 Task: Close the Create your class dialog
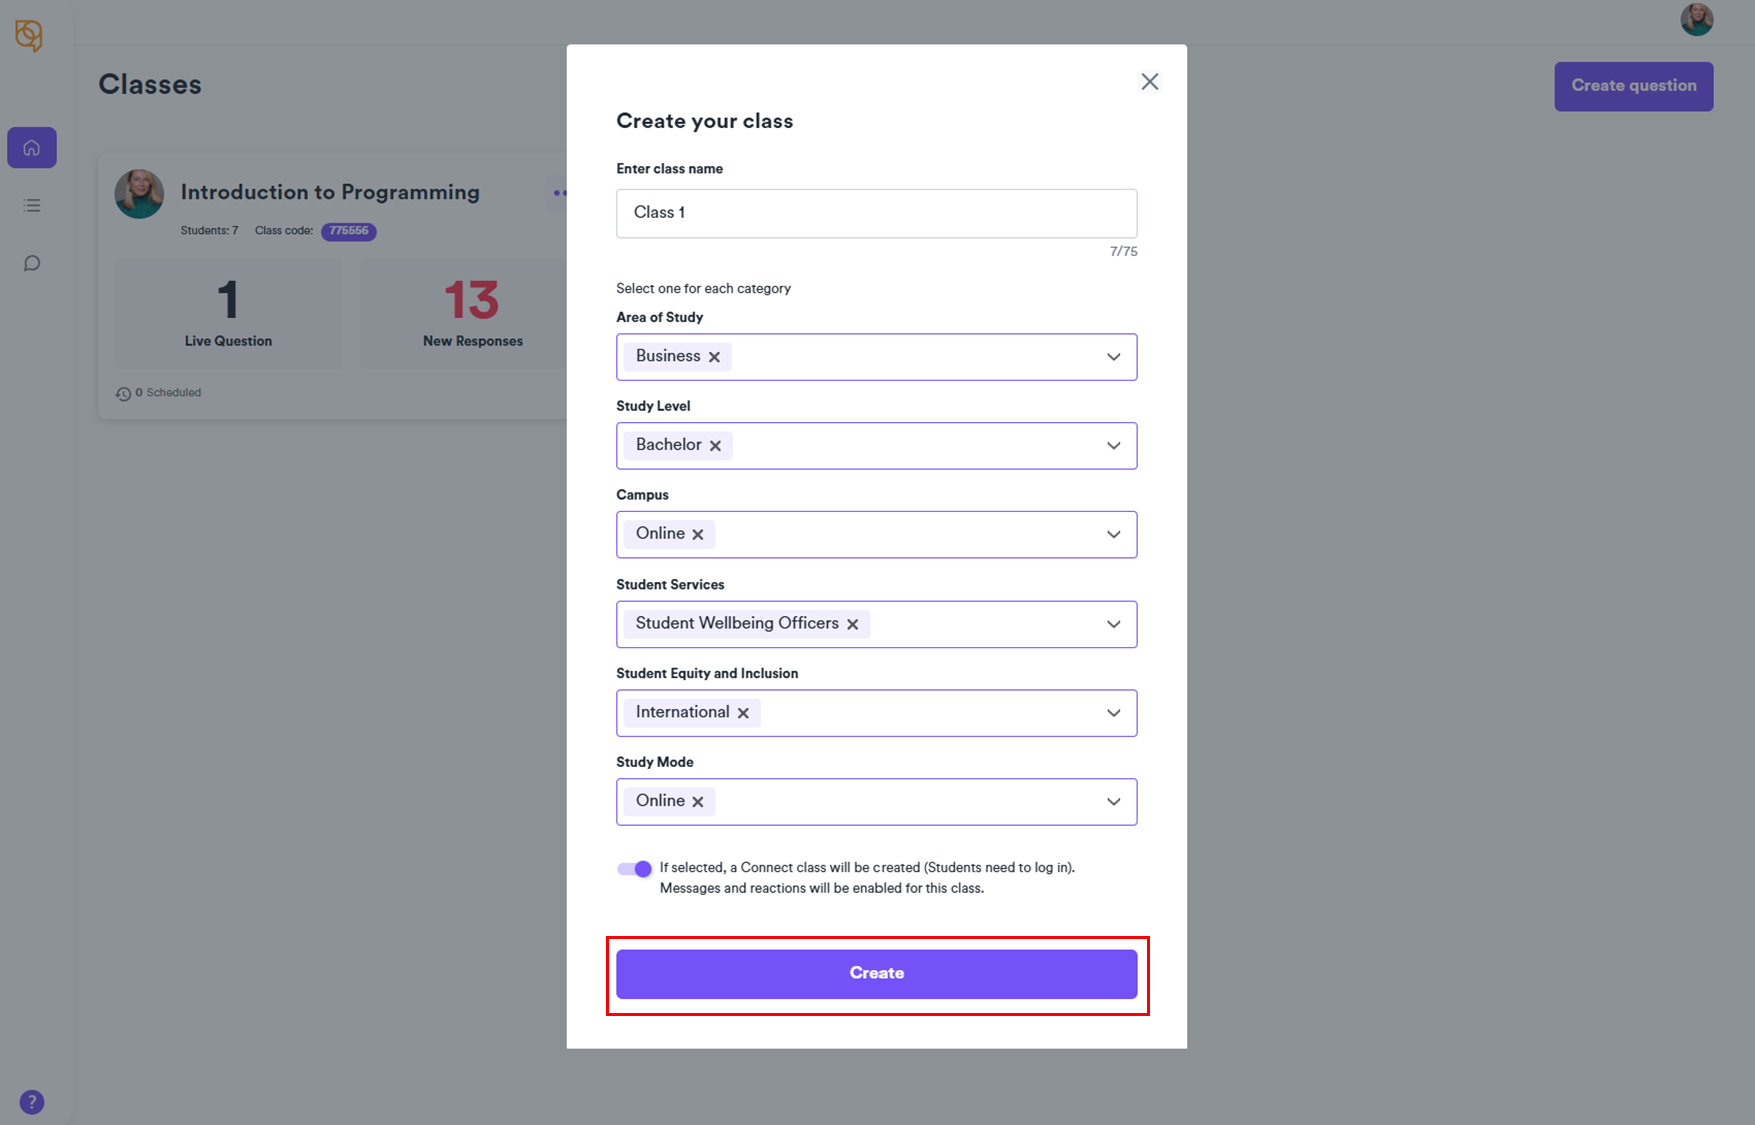coord(1150,82)
